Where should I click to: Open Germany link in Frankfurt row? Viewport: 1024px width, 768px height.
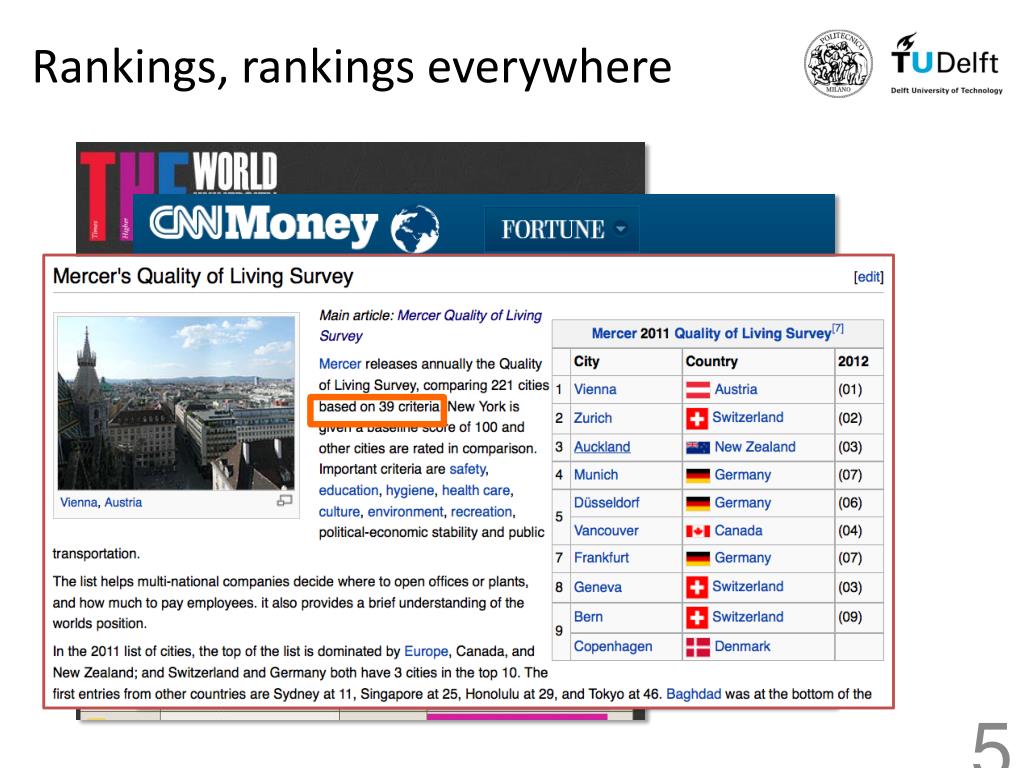point(743,558)
